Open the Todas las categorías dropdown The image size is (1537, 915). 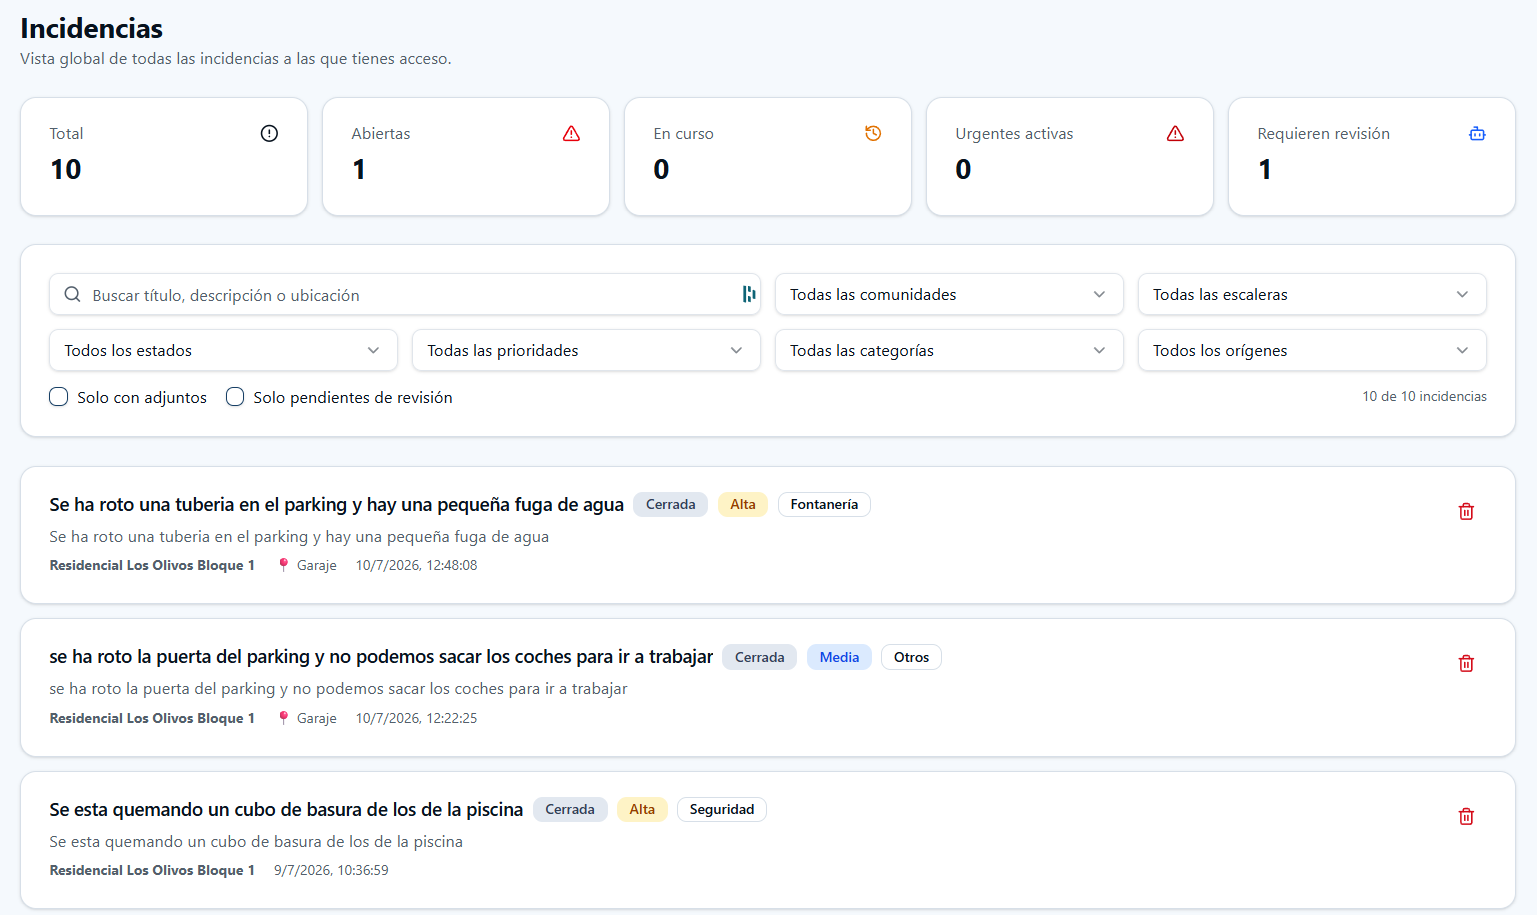click(x=949, y=350)
